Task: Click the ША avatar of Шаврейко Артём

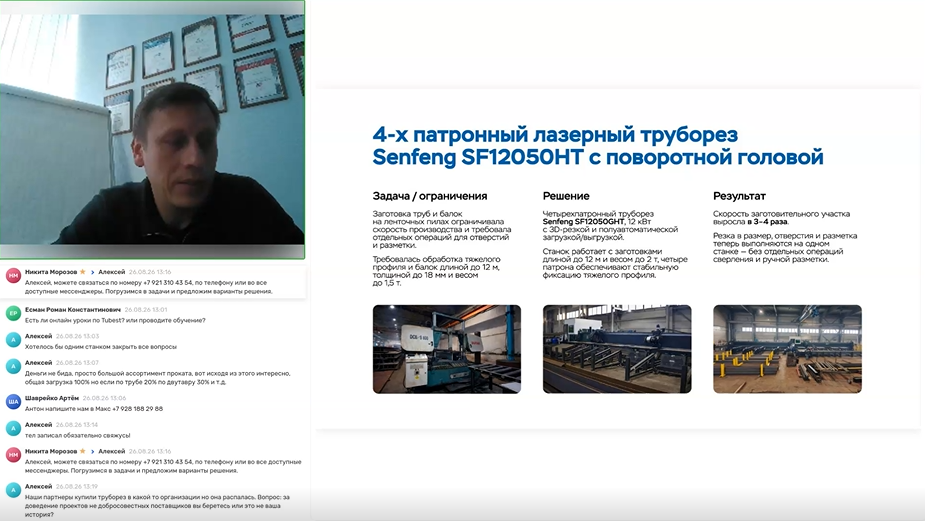Action: (13, 402)
